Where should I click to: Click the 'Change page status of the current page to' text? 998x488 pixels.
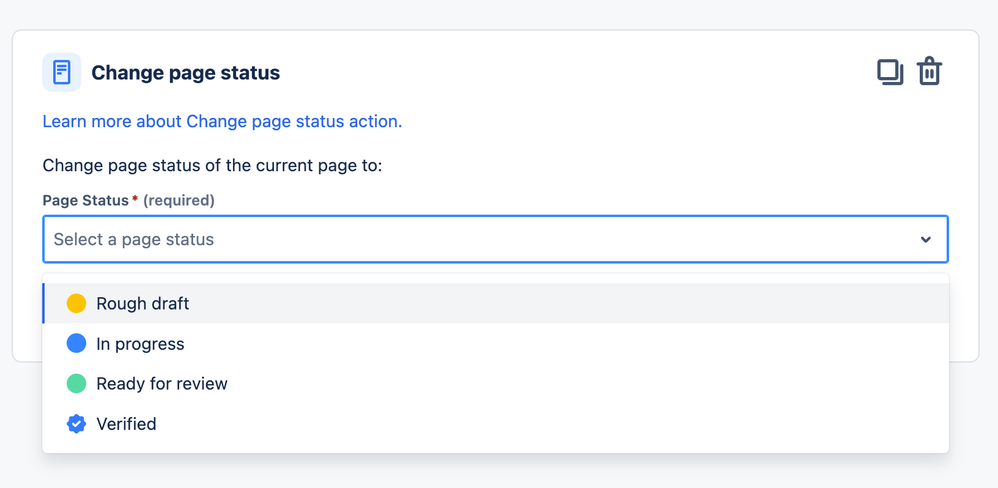pos(212,165)
